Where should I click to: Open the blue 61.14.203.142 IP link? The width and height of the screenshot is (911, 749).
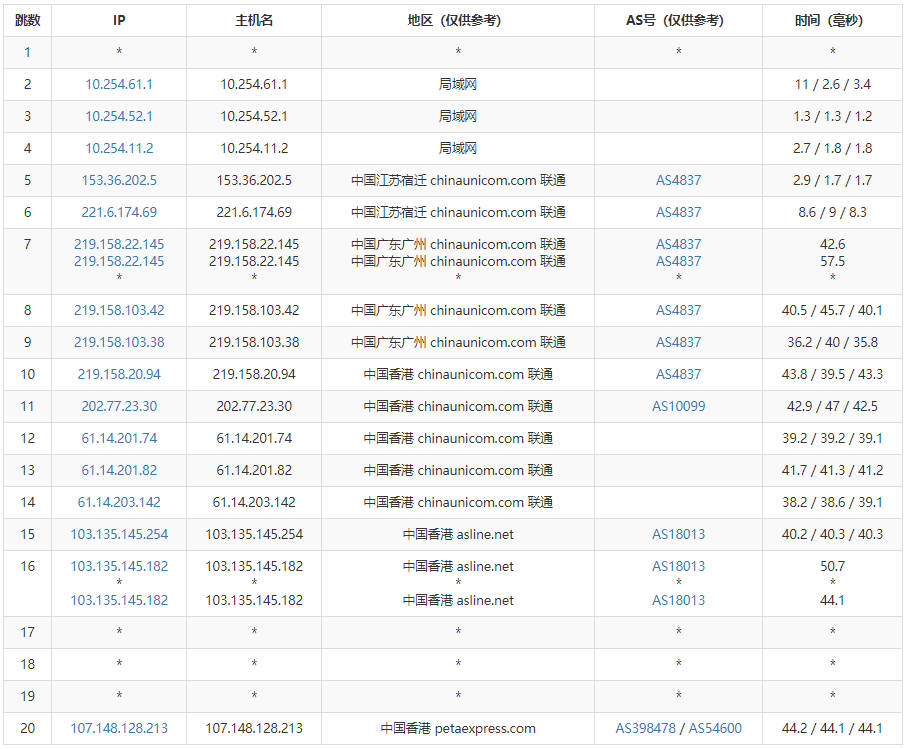point(119,503)
